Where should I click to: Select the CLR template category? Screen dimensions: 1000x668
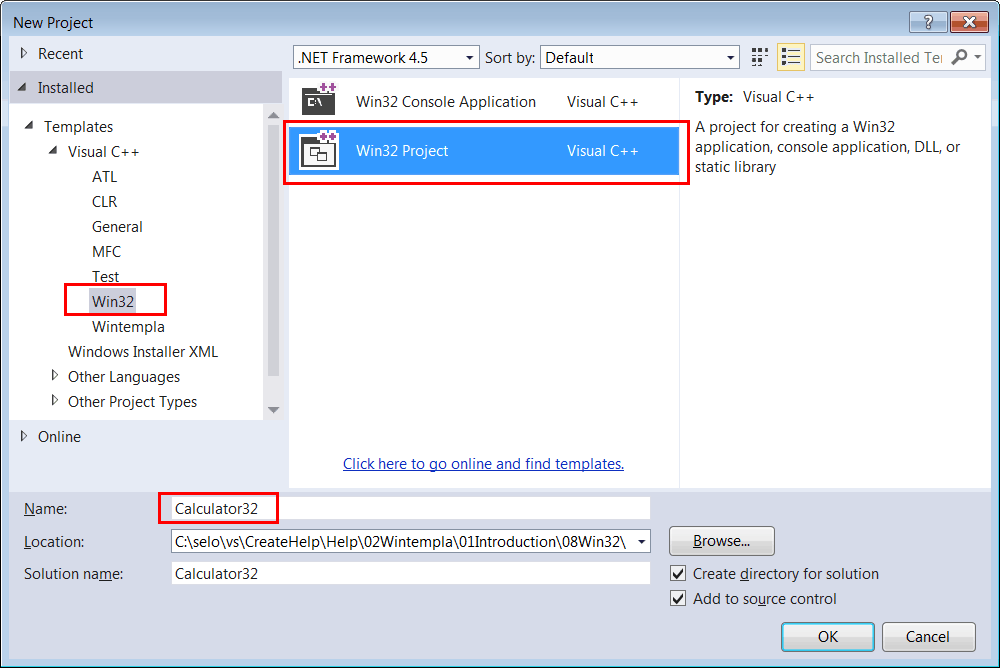point(105,202)
